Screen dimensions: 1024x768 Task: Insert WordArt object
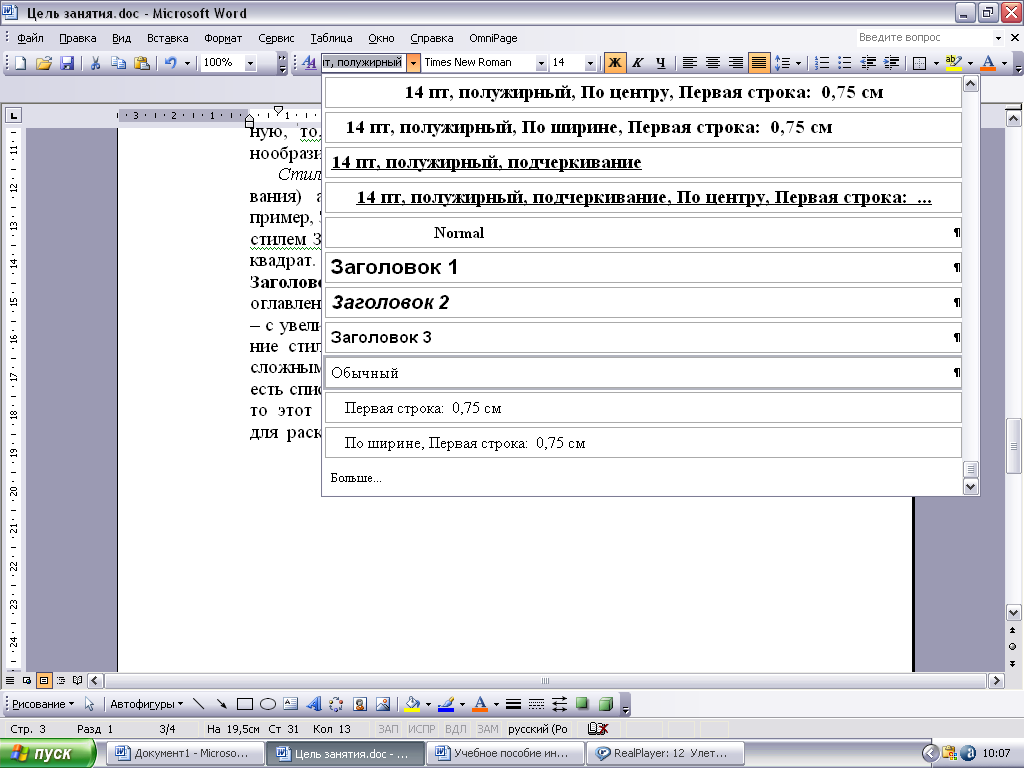coord(313,704)
